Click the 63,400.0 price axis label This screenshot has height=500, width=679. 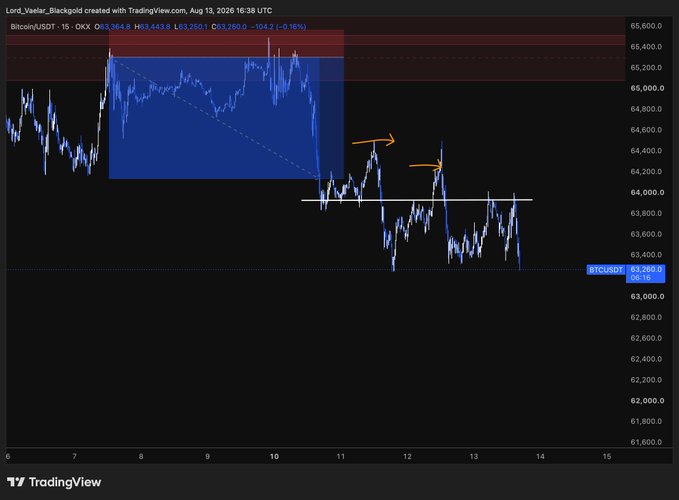pyautogui.click(x=646, y=255)
